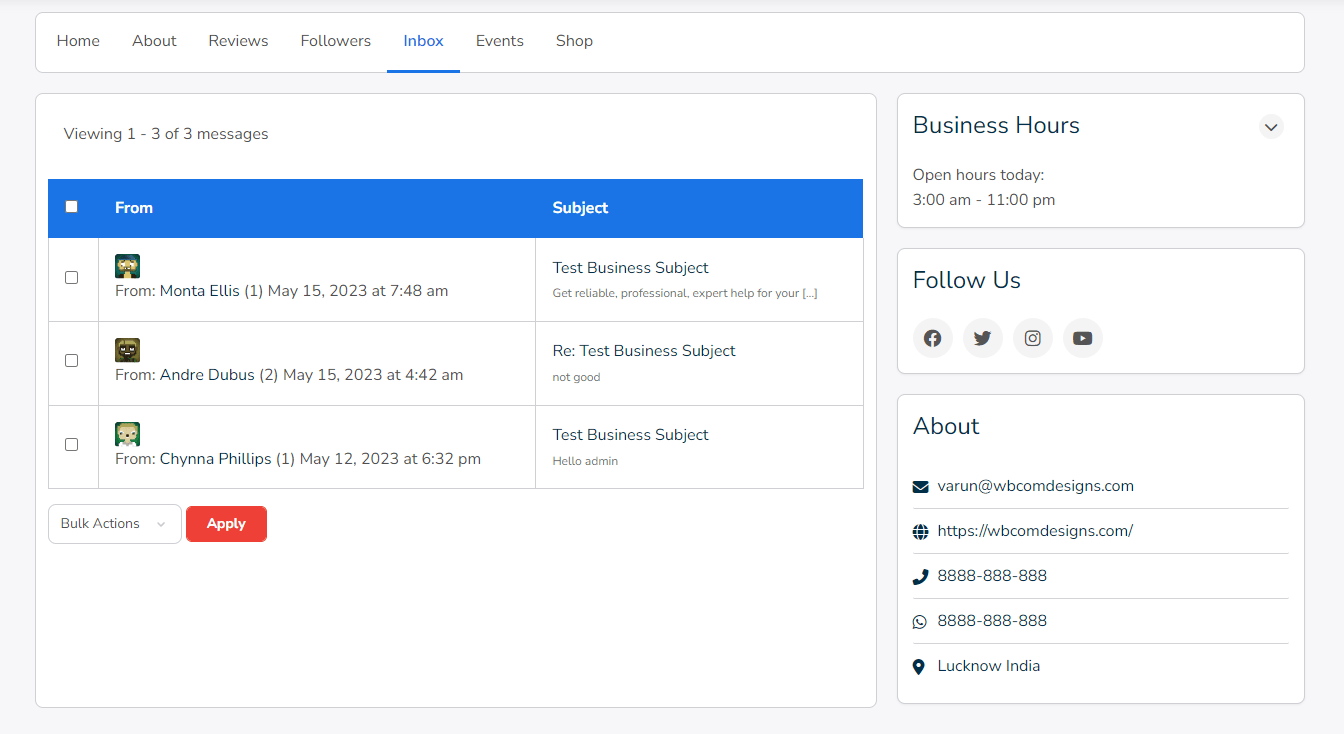Click Chynna Phillips's avatar image
1344x734 pixels.
point(127,434)
